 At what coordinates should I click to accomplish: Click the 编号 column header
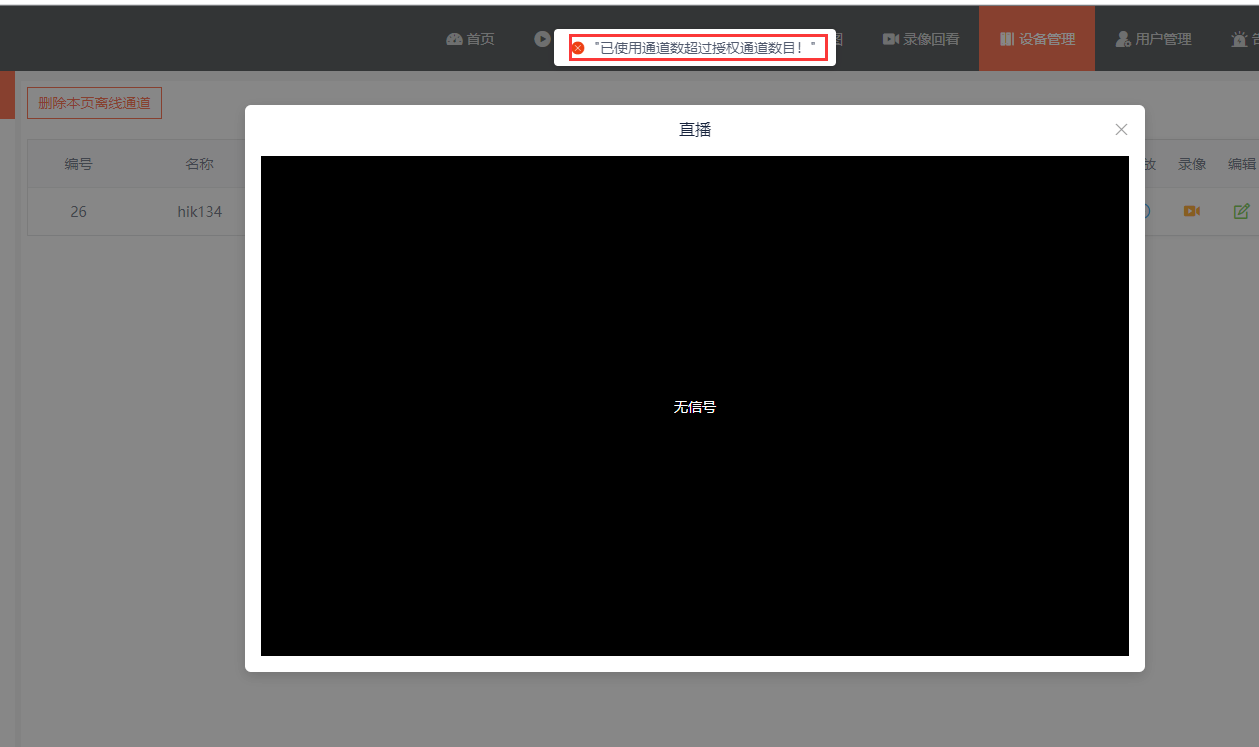coord(79,164)
